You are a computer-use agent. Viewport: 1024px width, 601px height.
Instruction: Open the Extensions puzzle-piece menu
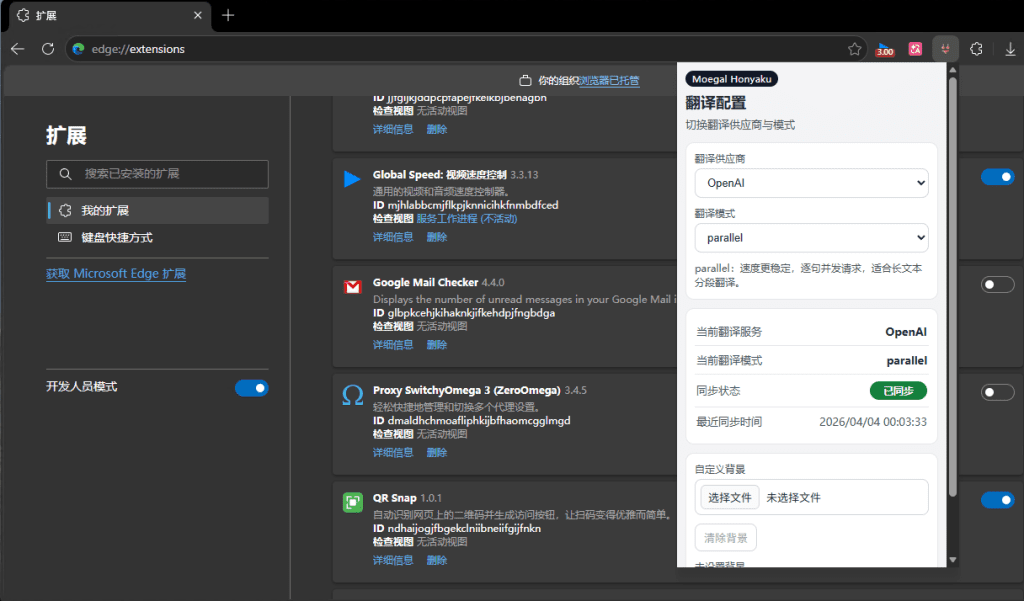[x=977, y=49]
